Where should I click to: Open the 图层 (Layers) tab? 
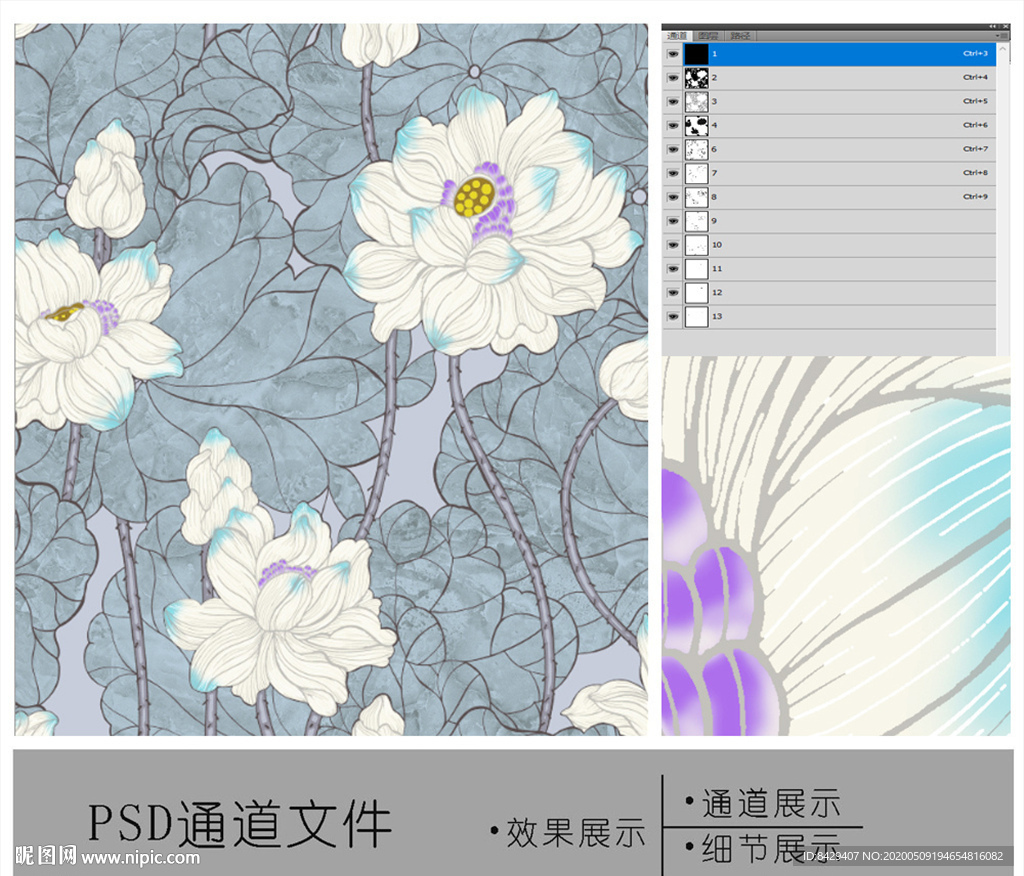coord(707,35)
